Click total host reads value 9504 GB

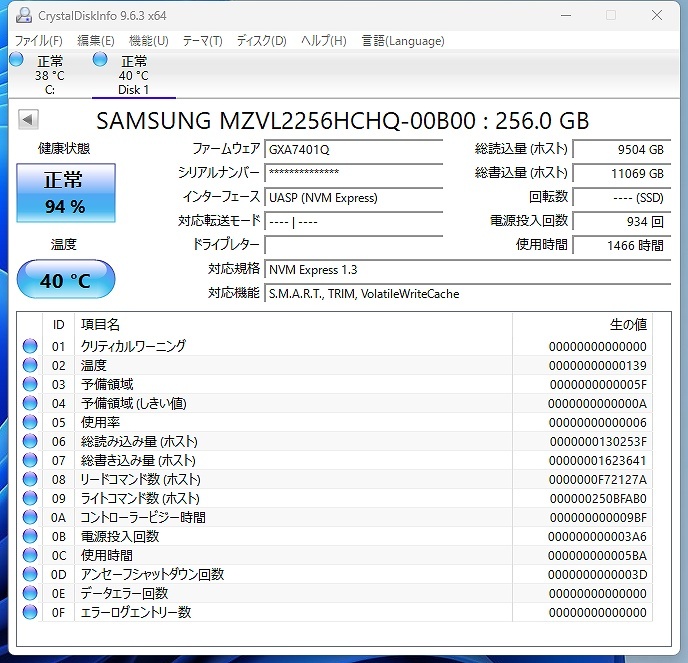pyautogui.click(x=622, y=150)
